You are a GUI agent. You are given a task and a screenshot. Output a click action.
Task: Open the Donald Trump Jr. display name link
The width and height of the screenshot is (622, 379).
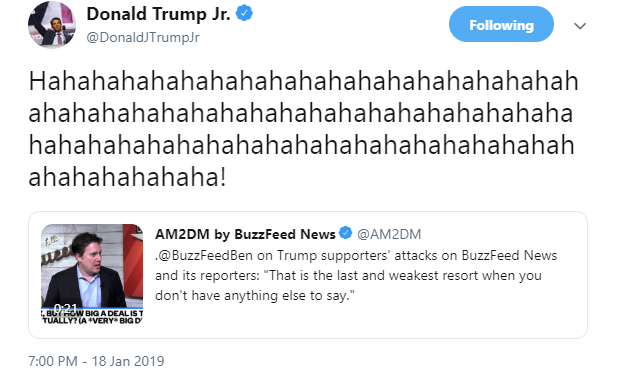(x=158, y=14)
